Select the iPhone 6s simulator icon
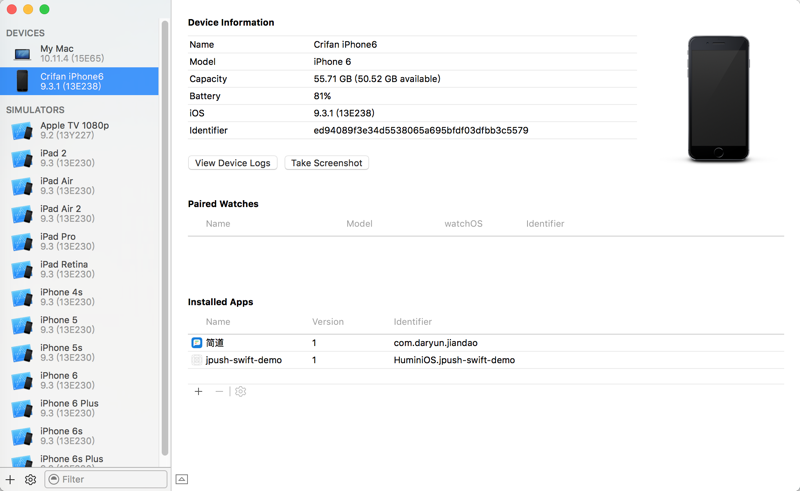 point(22,436)
